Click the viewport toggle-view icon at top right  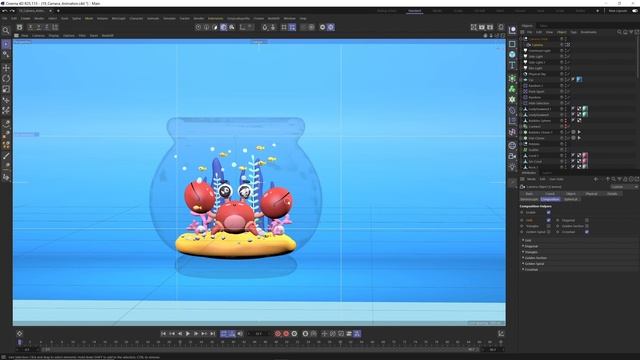click(x=502, y=36)
